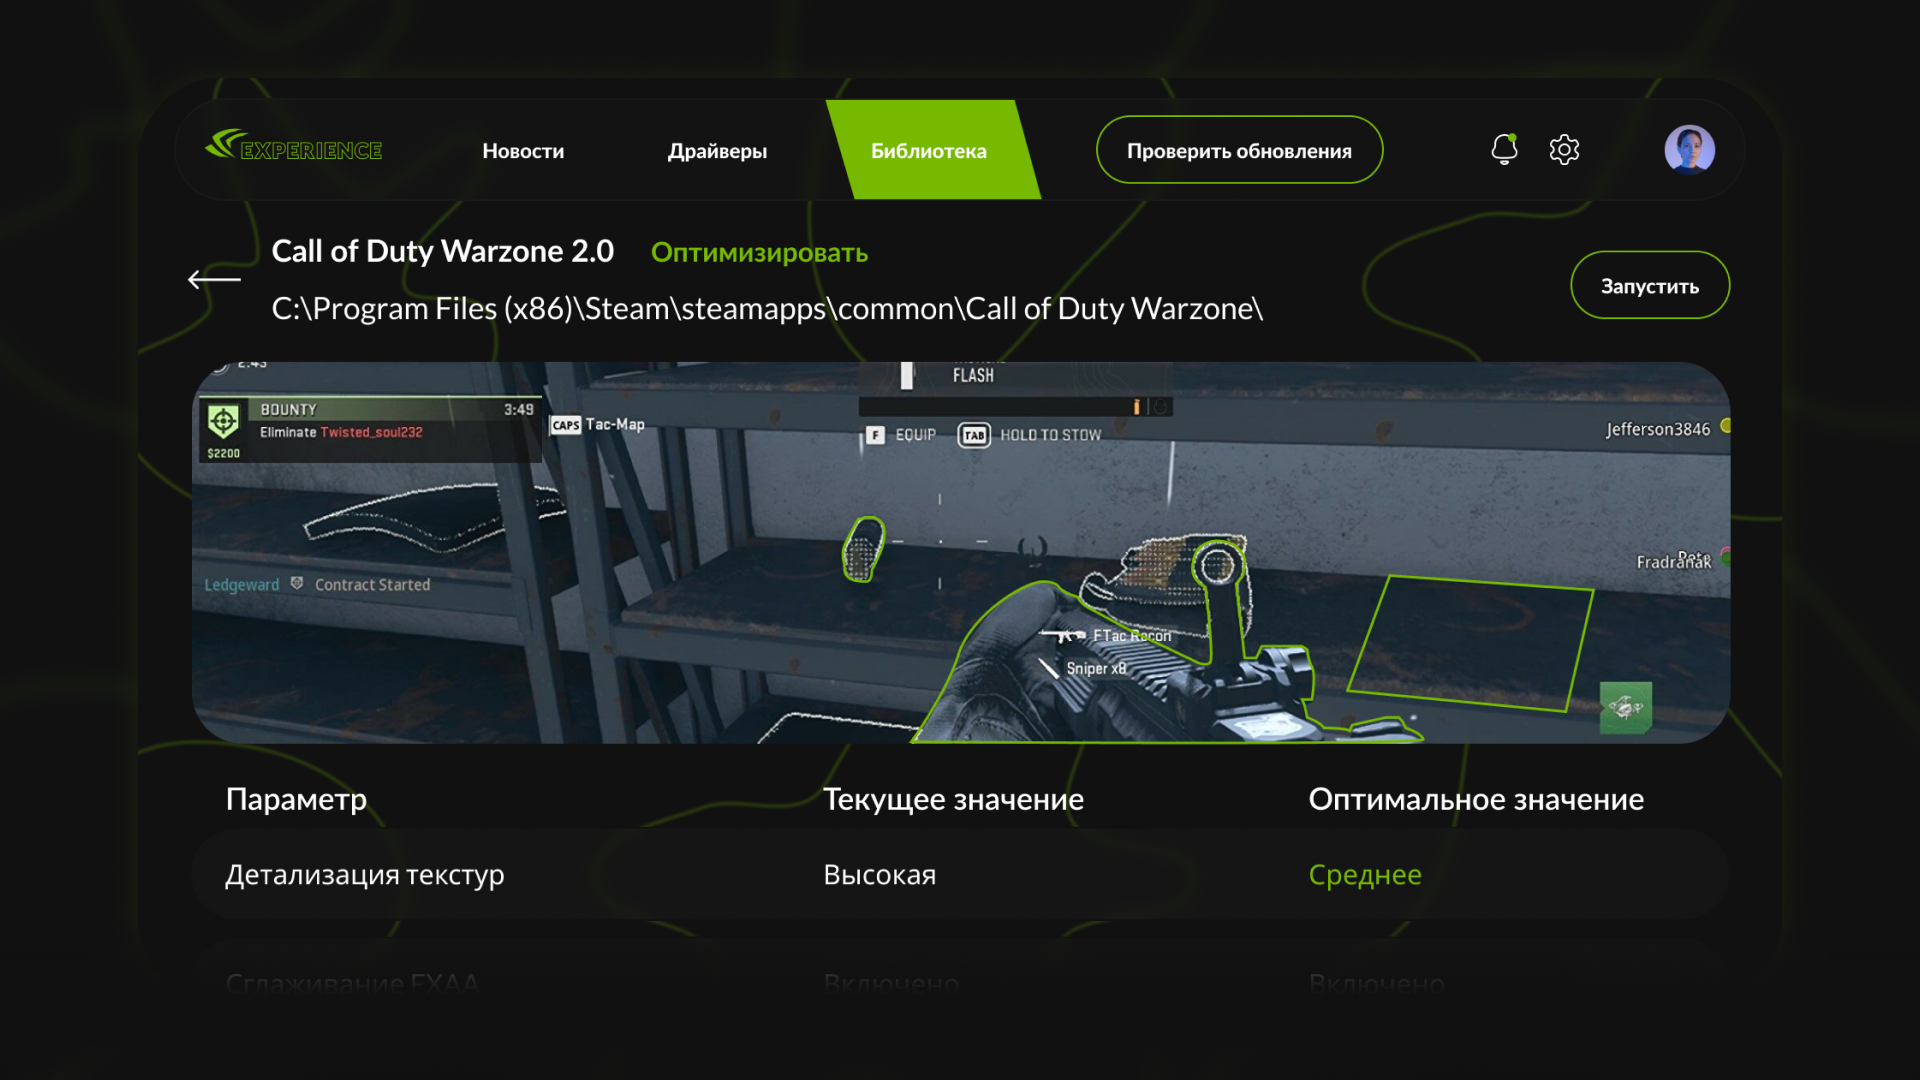This screenshot has width=1920, height=1080.
Task: Click the green drone icon in screenshot
Action: click(x=1625, y=708)
